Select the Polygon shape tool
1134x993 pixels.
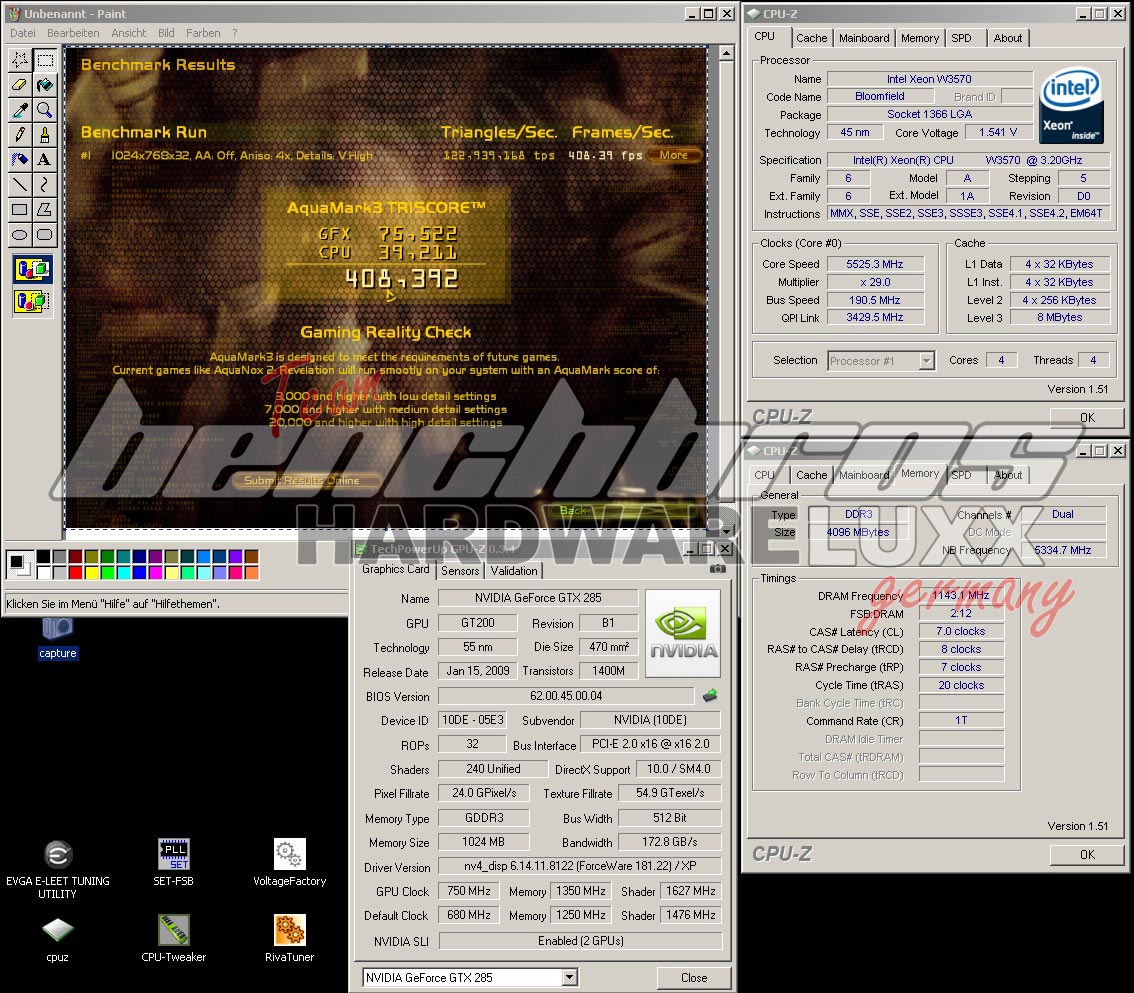(45, 210)
